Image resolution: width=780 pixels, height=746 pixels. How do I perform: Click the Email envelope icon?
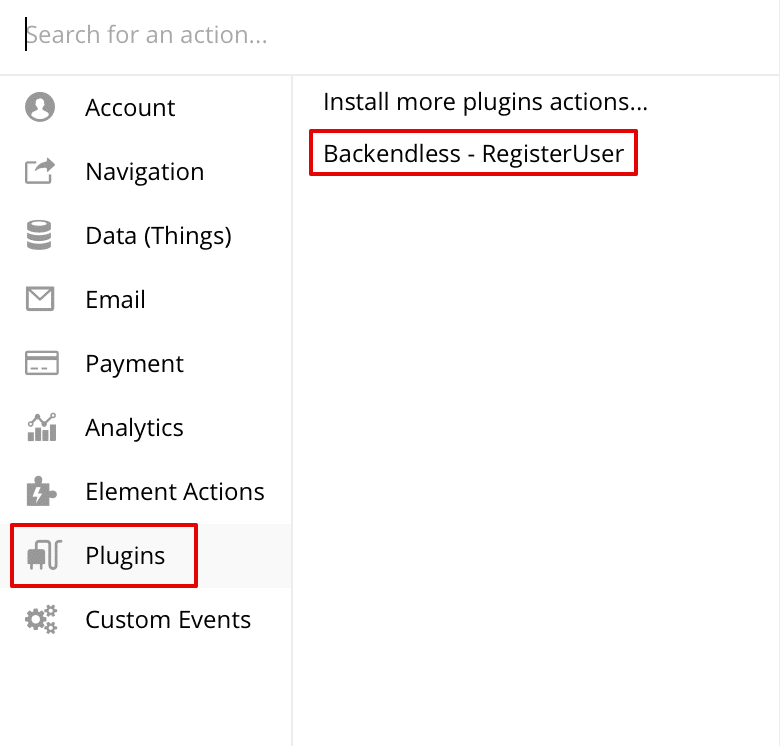pos(40,300)
